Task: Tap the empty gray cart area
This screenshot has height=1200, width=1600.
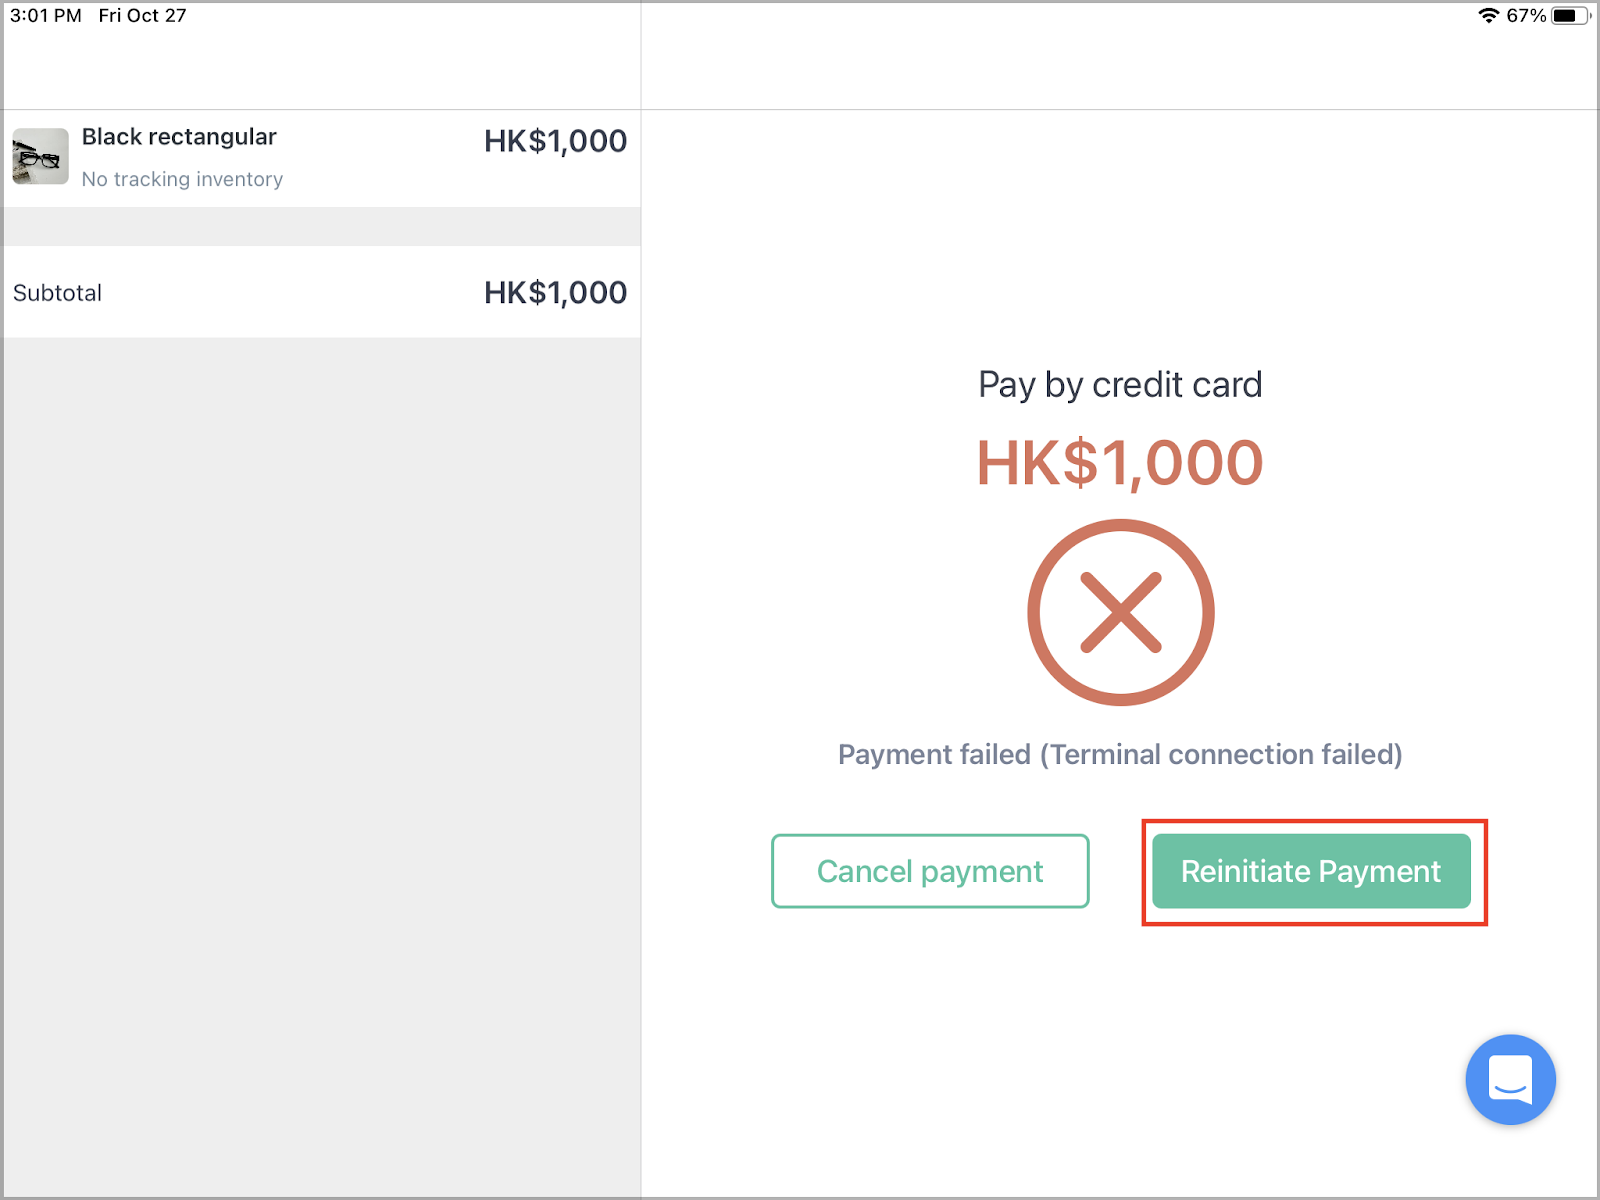Action: point(321,766)
